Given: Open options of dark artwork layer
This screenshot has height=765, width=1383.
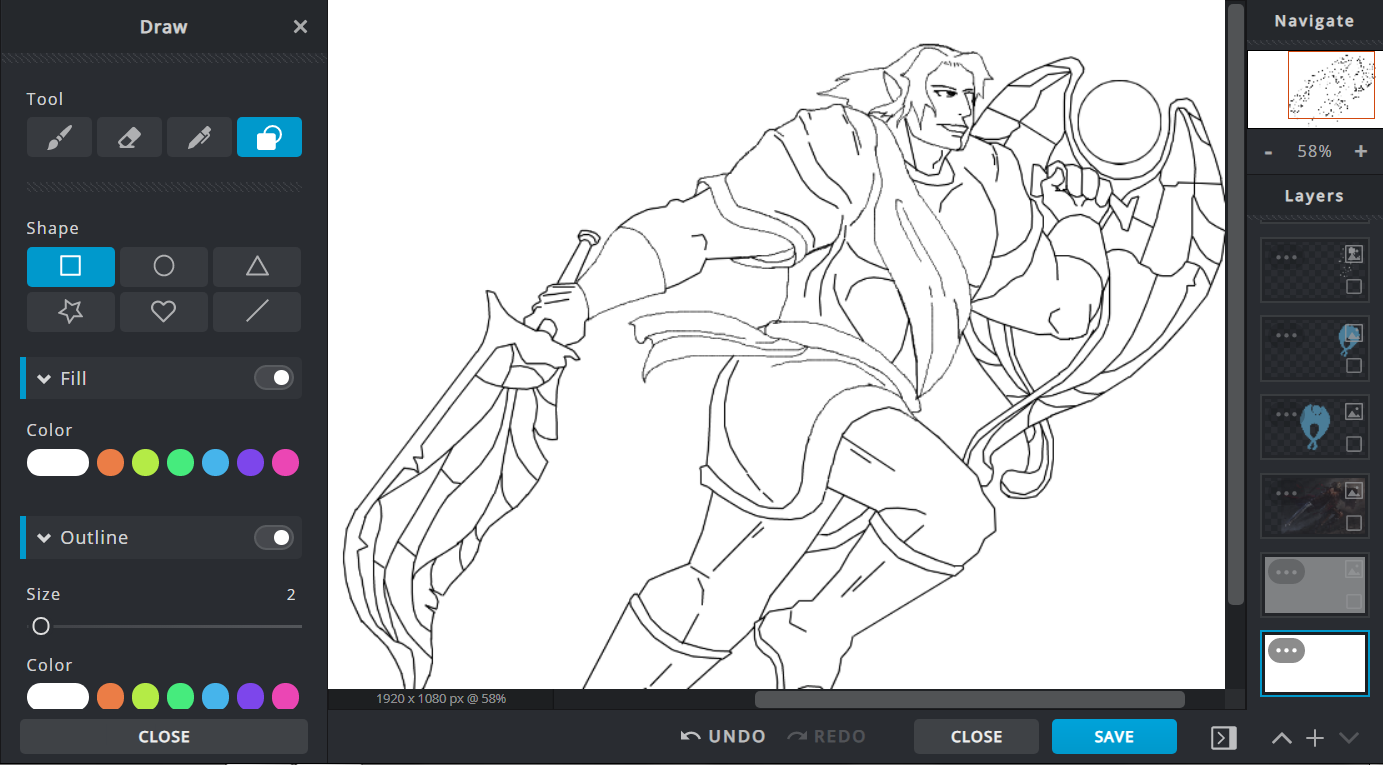Looking at the screenshot, I should coord(1286,493).
